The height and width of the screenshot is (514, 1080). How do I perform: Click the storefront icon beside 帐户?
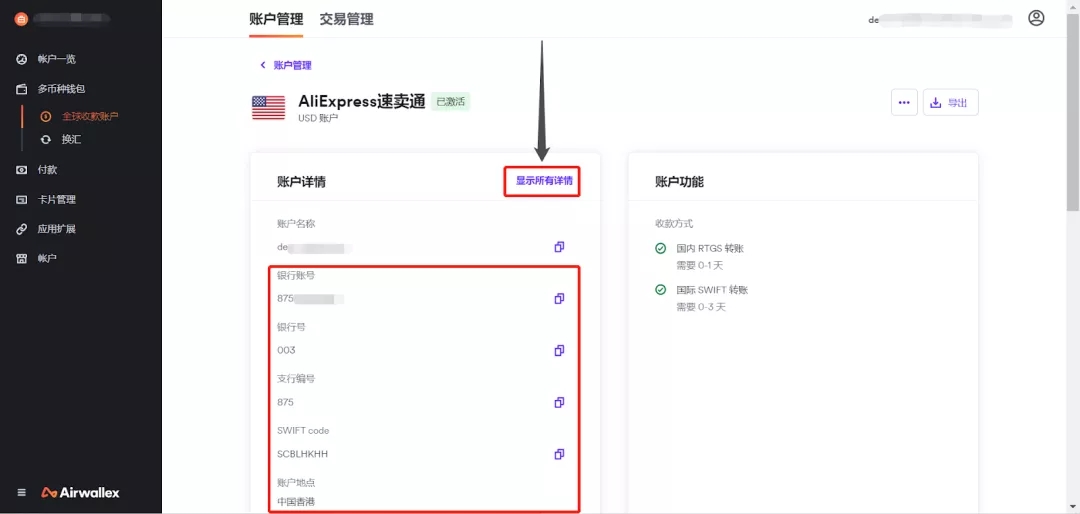[21, 258]
